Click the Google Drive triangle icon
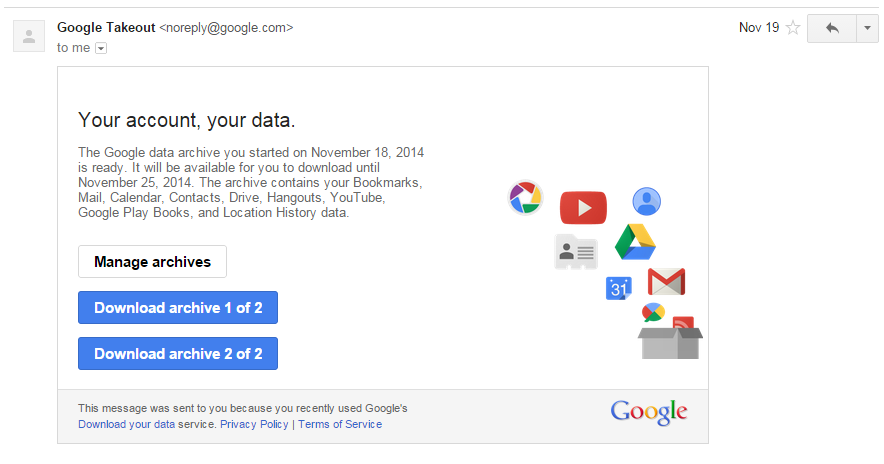The width and height of the screenshot is (884, 464). 635,242
